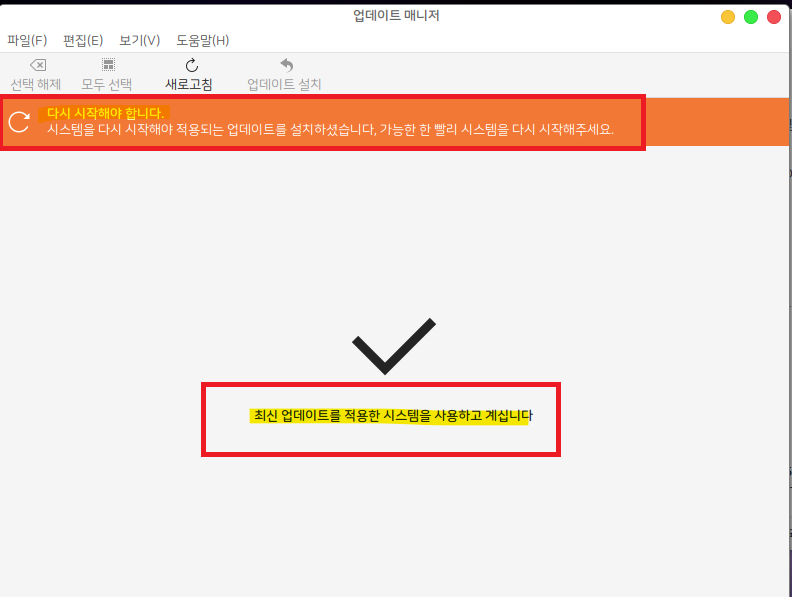The image size is (792, 597).
Task: Click the 새로고침 label
Action: pos(189,84)
